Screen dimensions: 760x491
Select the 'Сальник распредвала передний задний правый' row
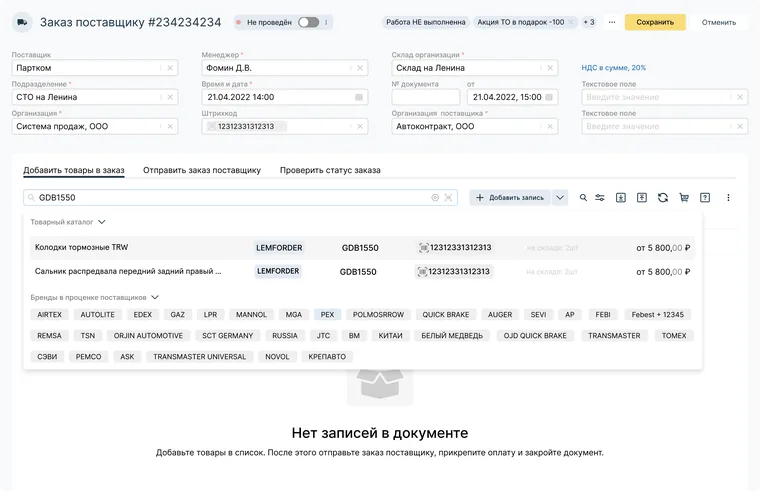(362, 271)
